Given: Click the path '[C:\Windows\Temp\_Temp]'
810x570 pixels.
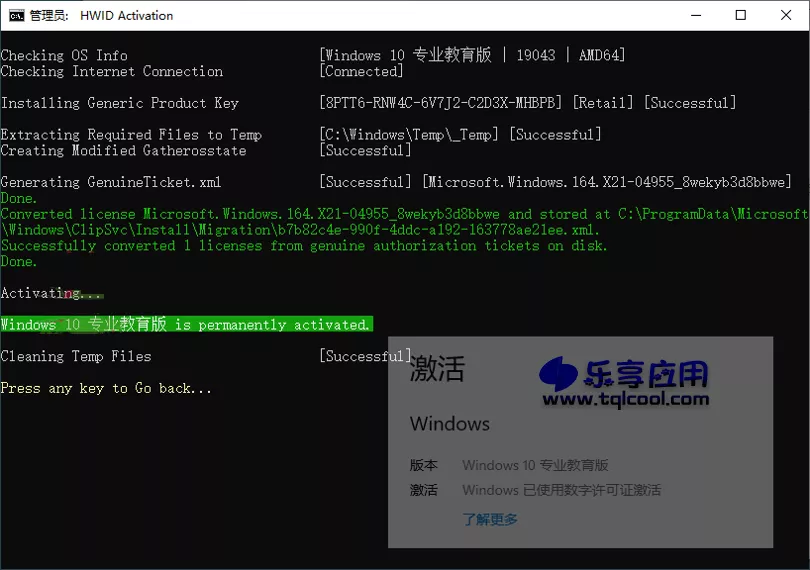Looking at the screenshot, I should coord(409,135).
